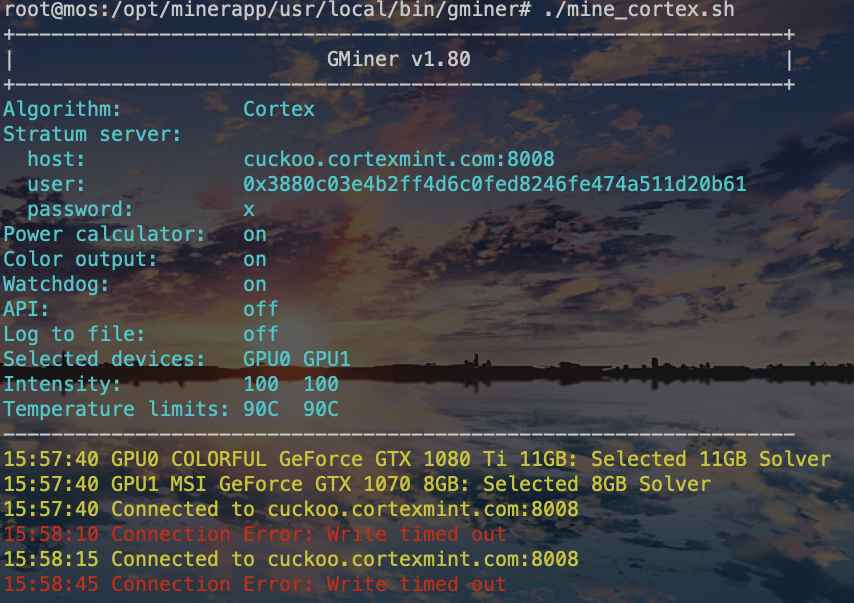The height and width of the screenshot is (603, 854).
Task: Click the Temperature limits label
Action: click(116, 409)
